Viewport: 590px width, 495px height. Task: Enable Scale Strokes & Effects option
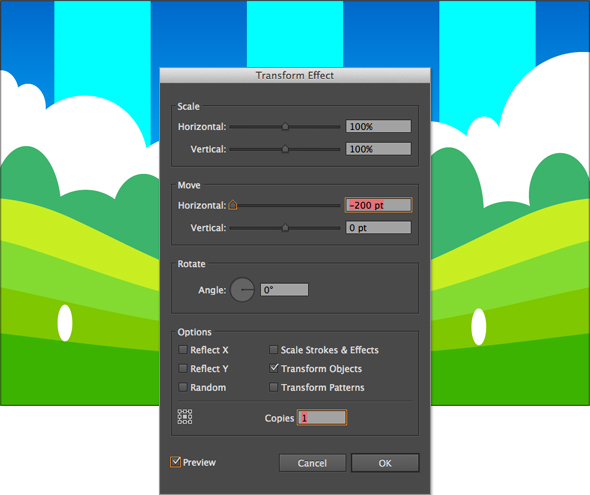click(x=274, y=350)
